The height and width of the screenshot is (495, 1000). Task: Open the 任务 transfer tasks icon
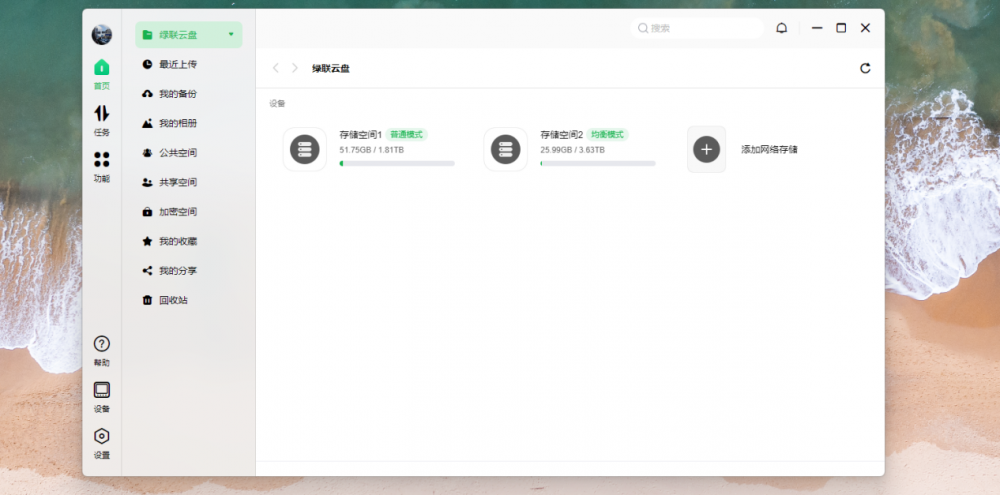pyautogui.click(x=101, y=114)
